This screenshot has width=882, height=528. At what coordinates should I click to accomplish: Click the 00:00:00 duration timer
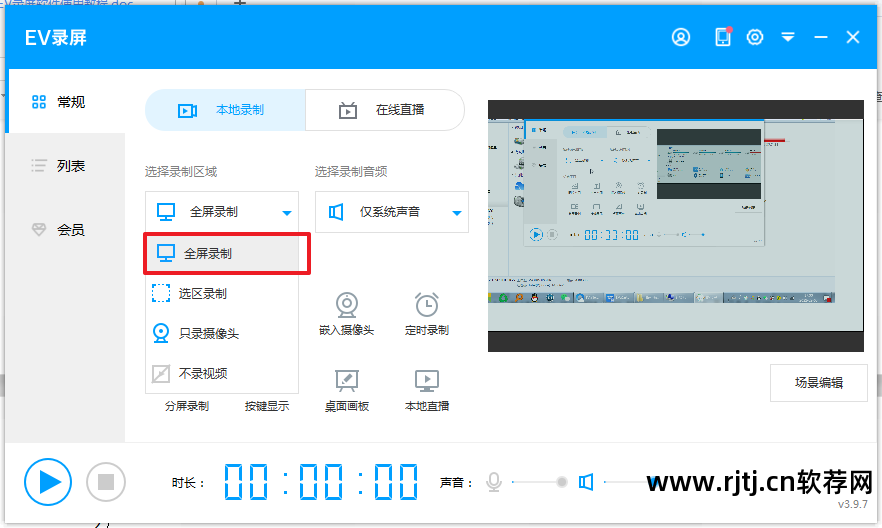point(321,482)
